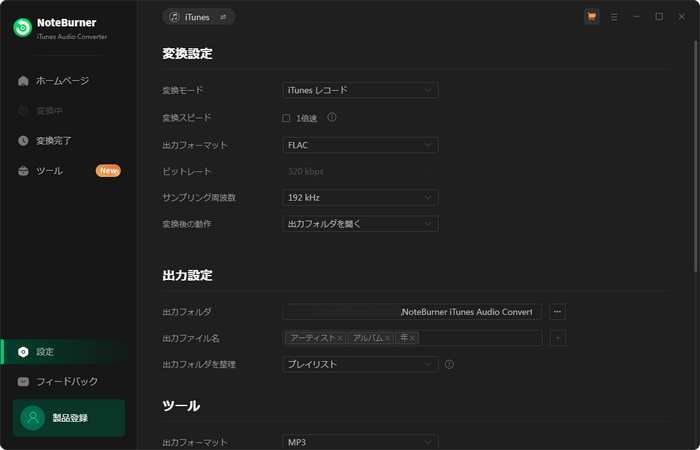This screenshot has width=700, height=450.
Task: Click the New badge beside ツール
Action: [x=108, y=171]
